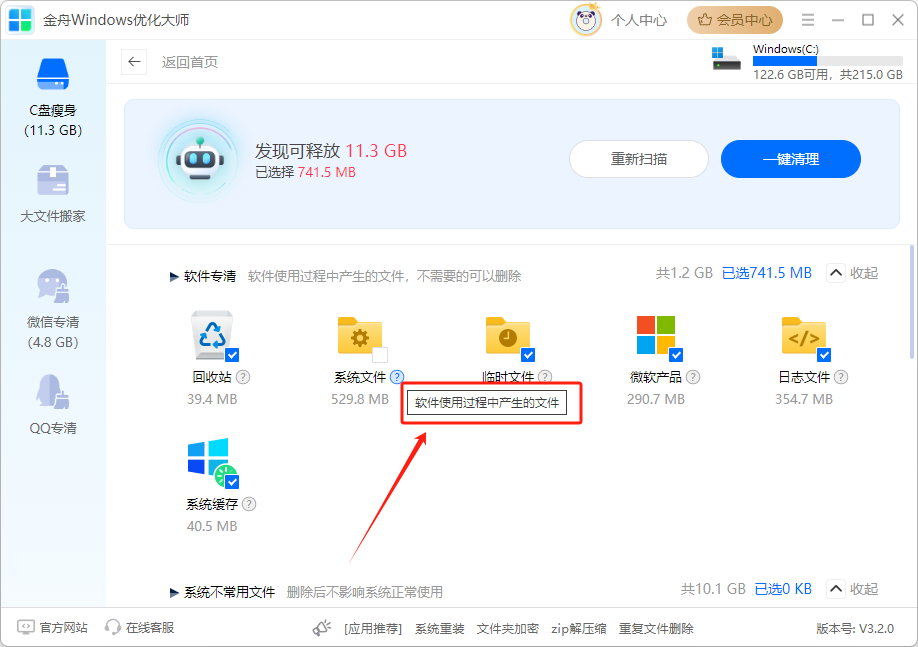Click the 官方网站 monitor icon
Viewport: 918px width, 647px height.
26,627
